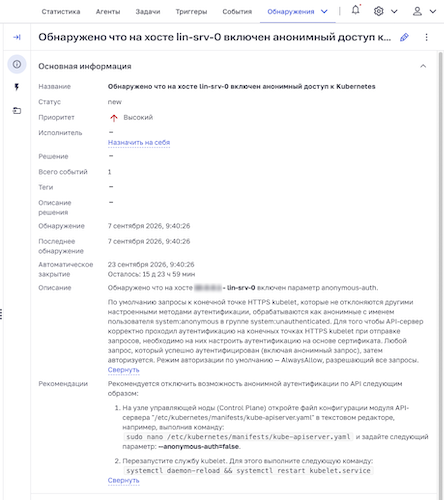Click the lin-srv-0 host name in description
The height and width of the screenshot is (500, 444).
[x=241, y=288]
